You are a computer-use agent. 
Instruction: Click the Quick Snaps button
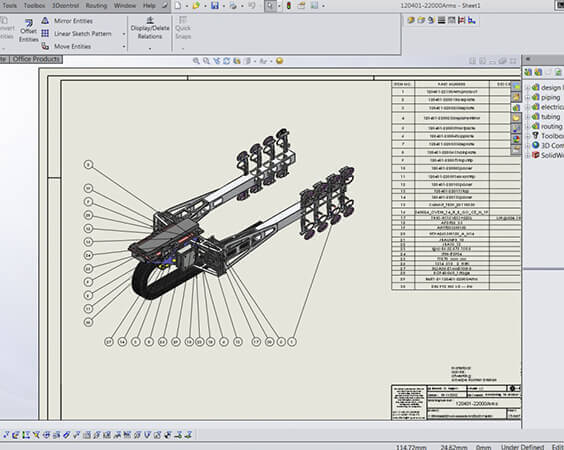click(x=183, y=28)
